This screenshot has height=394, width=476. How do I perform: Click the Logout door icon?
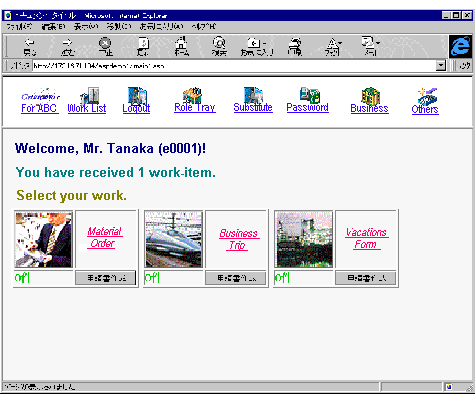tap(137, 96)
